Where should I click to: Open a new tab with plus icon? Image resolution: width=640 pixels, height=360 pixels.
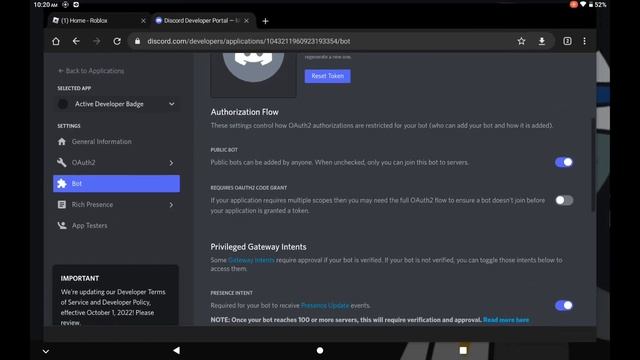coord(265,21)
